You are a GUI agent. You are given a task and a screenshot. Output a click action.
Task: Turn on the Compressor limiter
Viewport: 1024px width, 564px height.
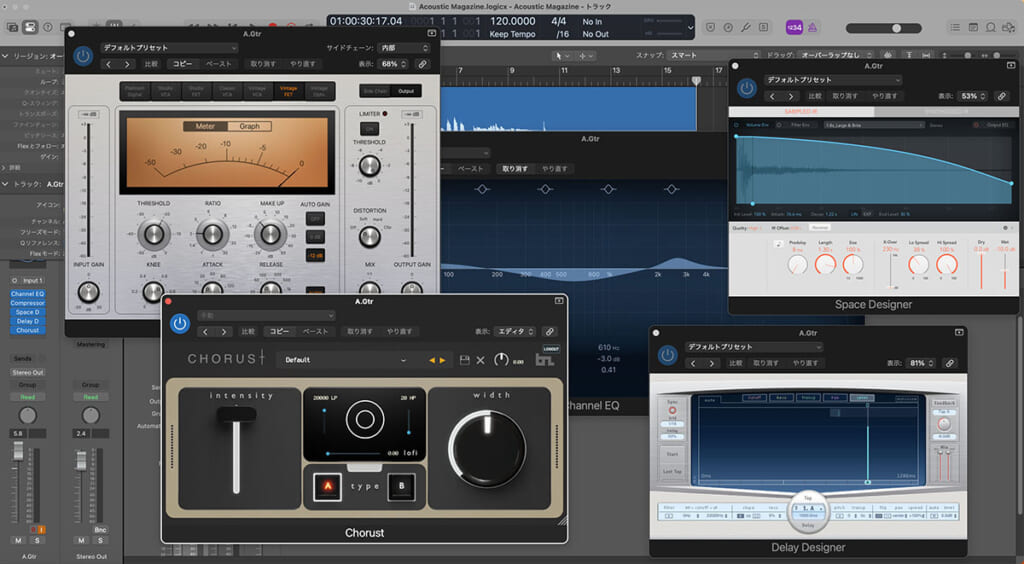(x=369, y=129)
